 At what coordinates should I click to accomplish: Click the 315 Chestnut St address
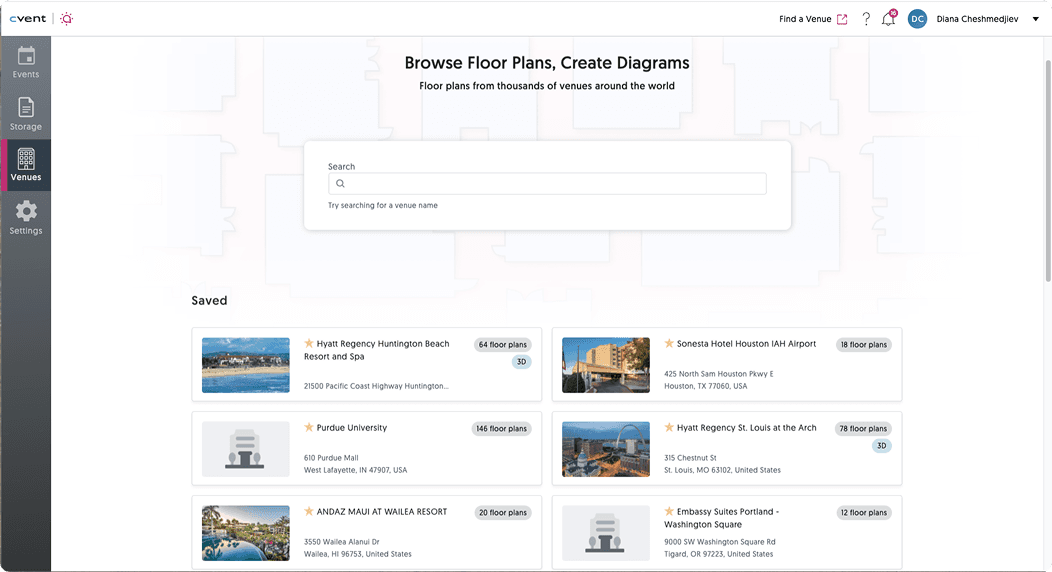point(723,463)
